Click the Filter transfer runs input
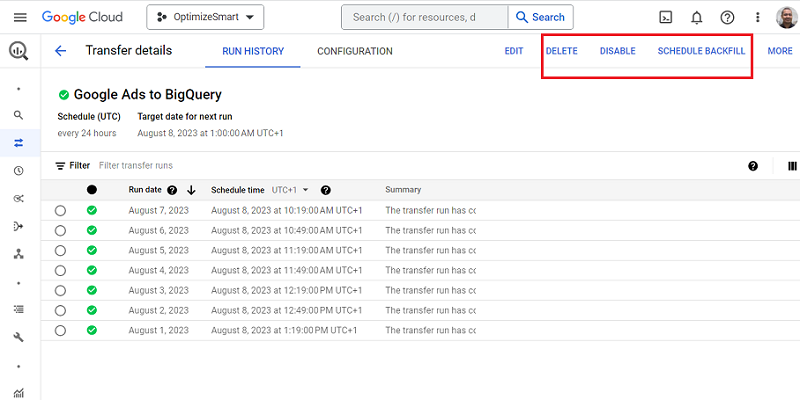This screenshot has height=400, width=800. 136,166
